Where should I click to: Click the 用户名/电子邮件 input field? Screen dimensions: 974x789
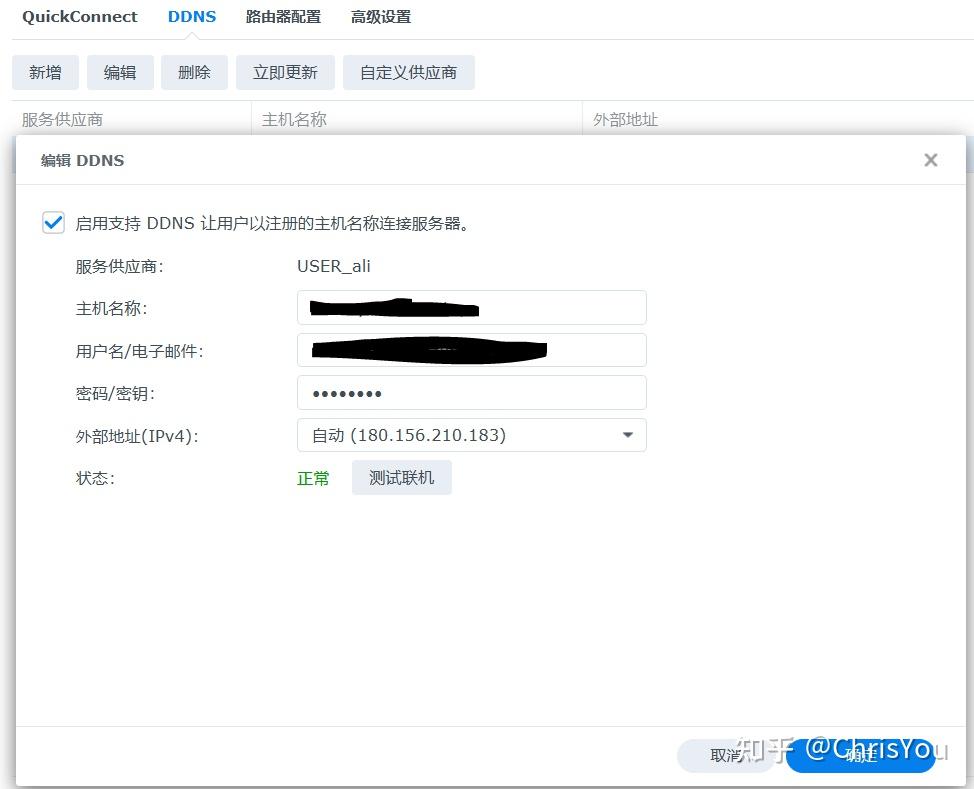tap(471, 350)
